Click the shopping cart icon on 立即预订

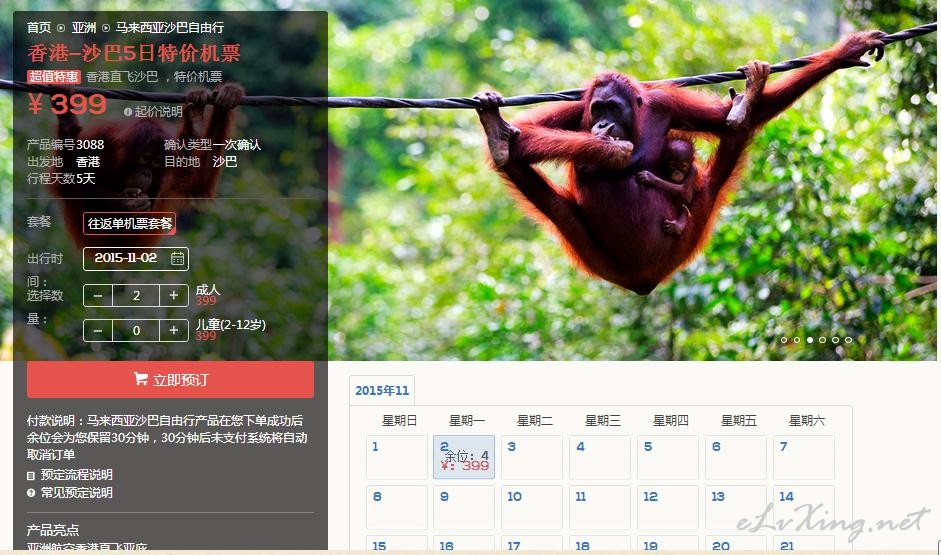coord(141,379)
